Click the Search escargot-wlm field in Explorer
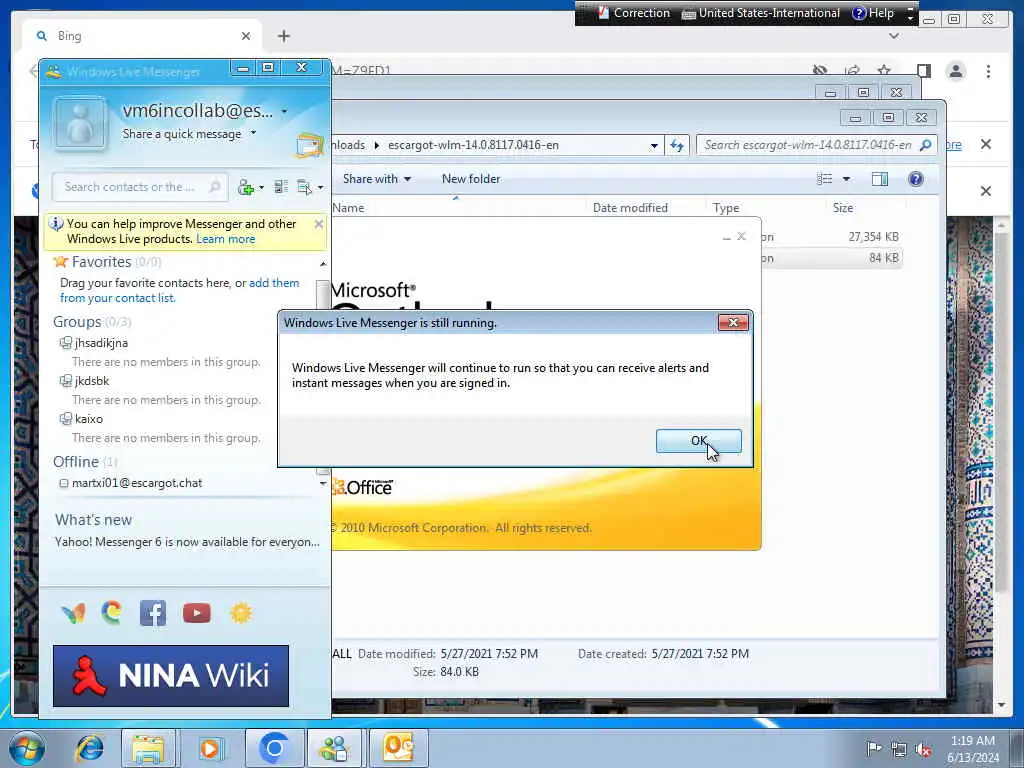The height and width of the screenshot is (768, 1024). [x=816, y=145]
